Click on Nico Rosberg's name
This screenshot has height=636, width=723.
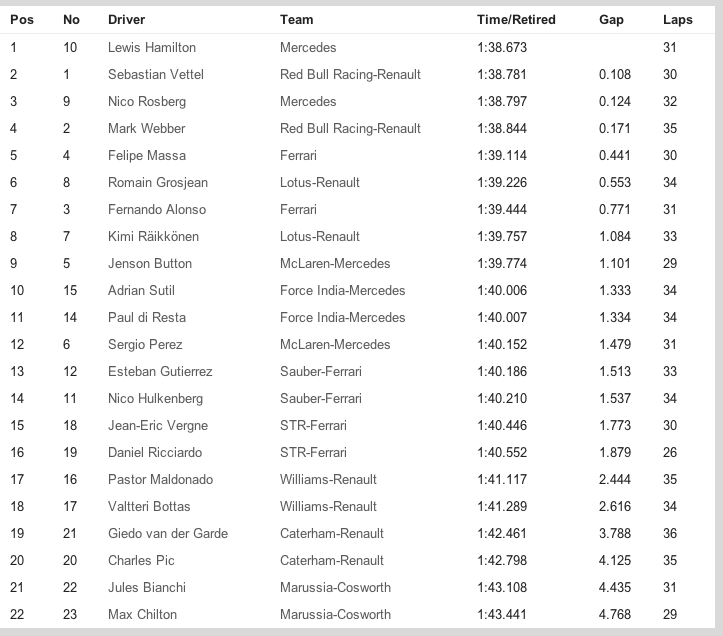coord(145,101)
